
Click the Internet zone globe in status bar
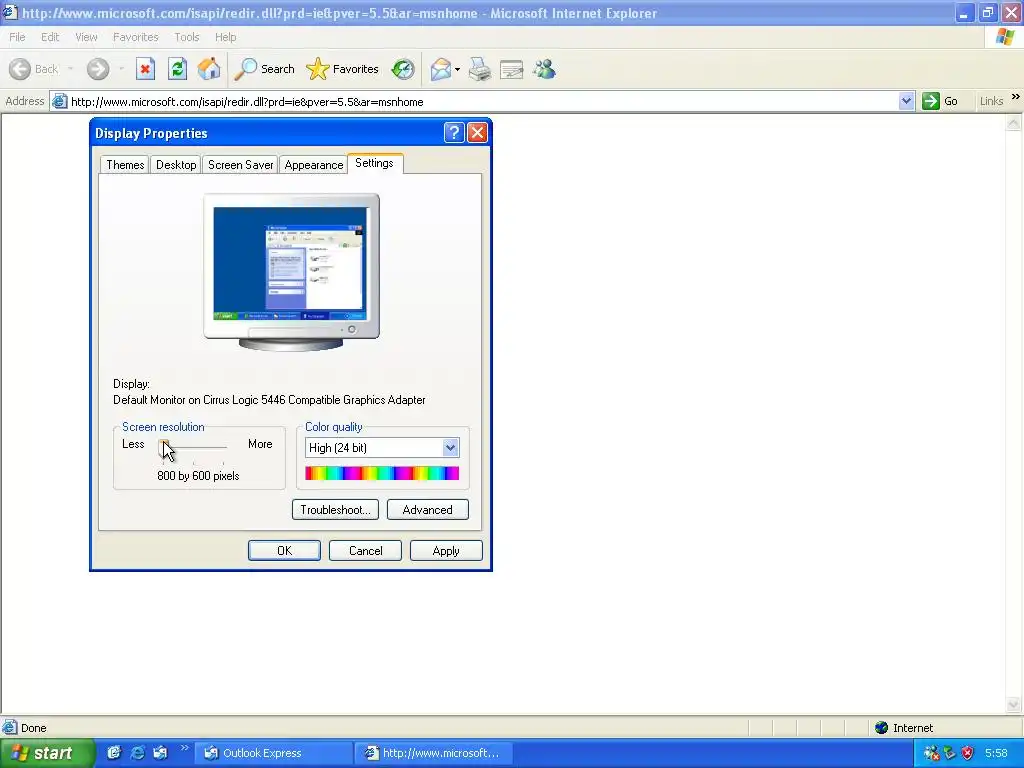(x=882, y=728)
